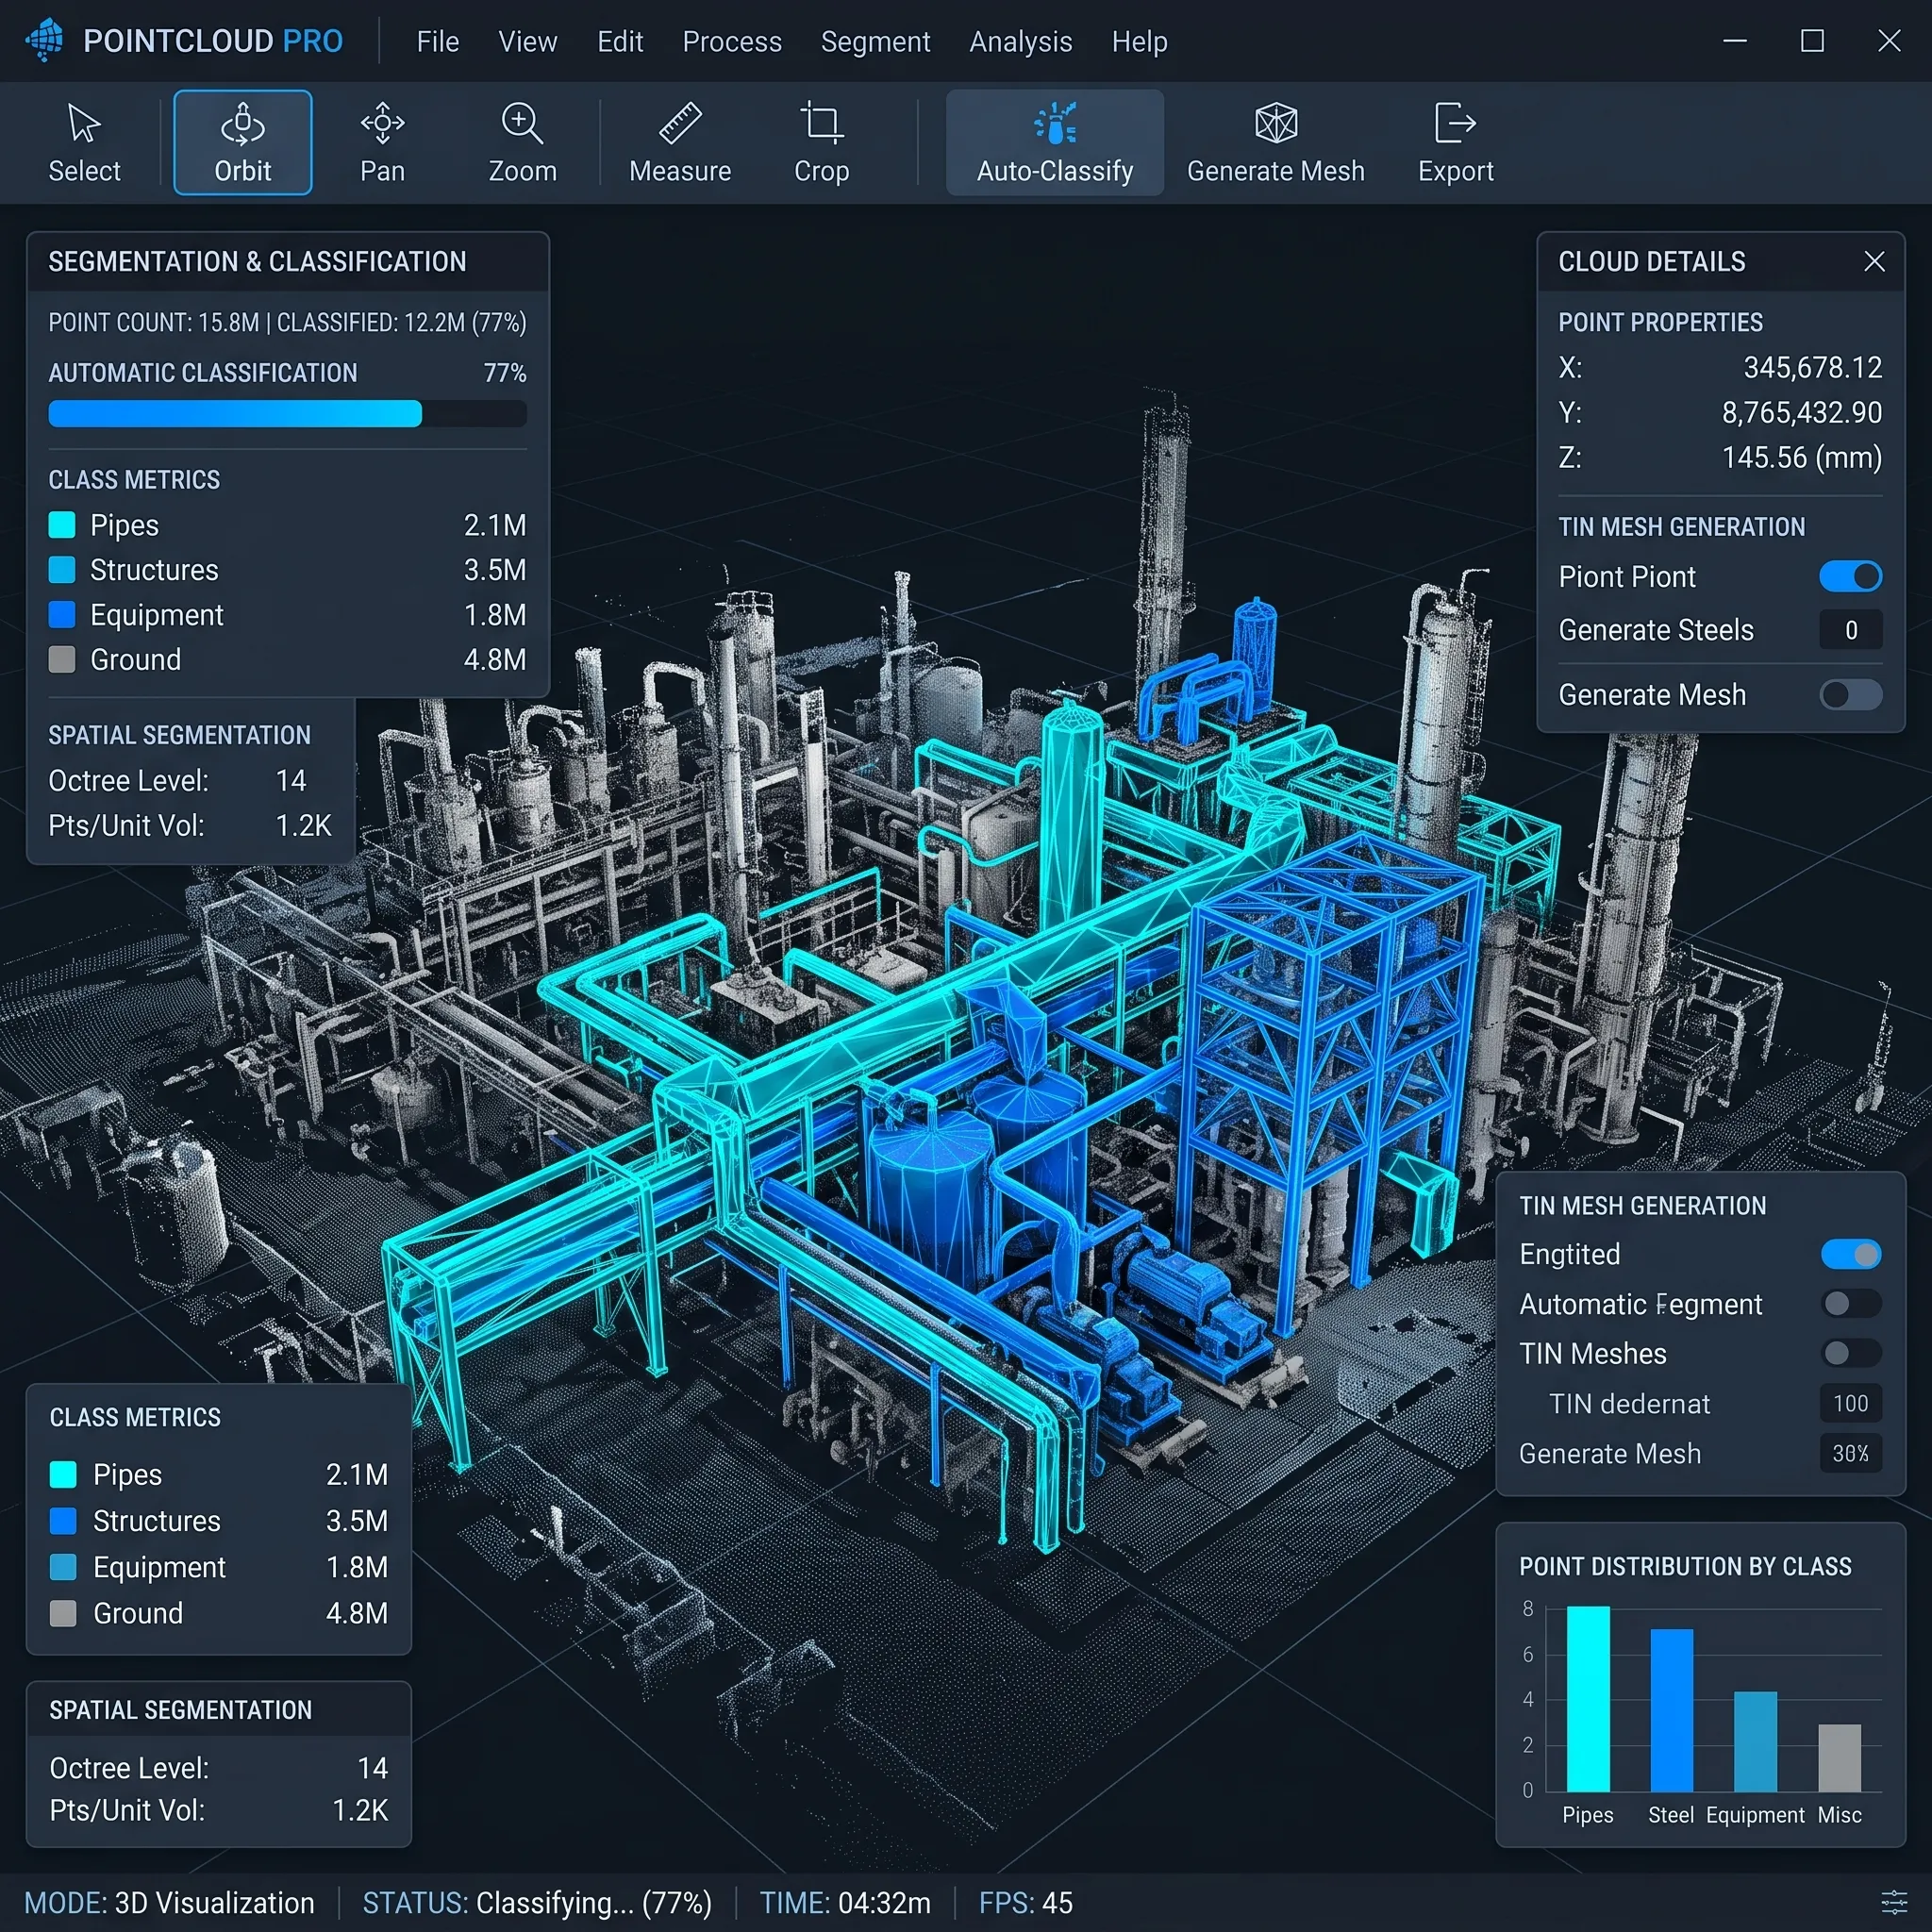This screenshot has width=1932, height=1932.
Task: Enable the Automatic Fegment switch
Action: pyautogui.click(x=1850, y=1303)
